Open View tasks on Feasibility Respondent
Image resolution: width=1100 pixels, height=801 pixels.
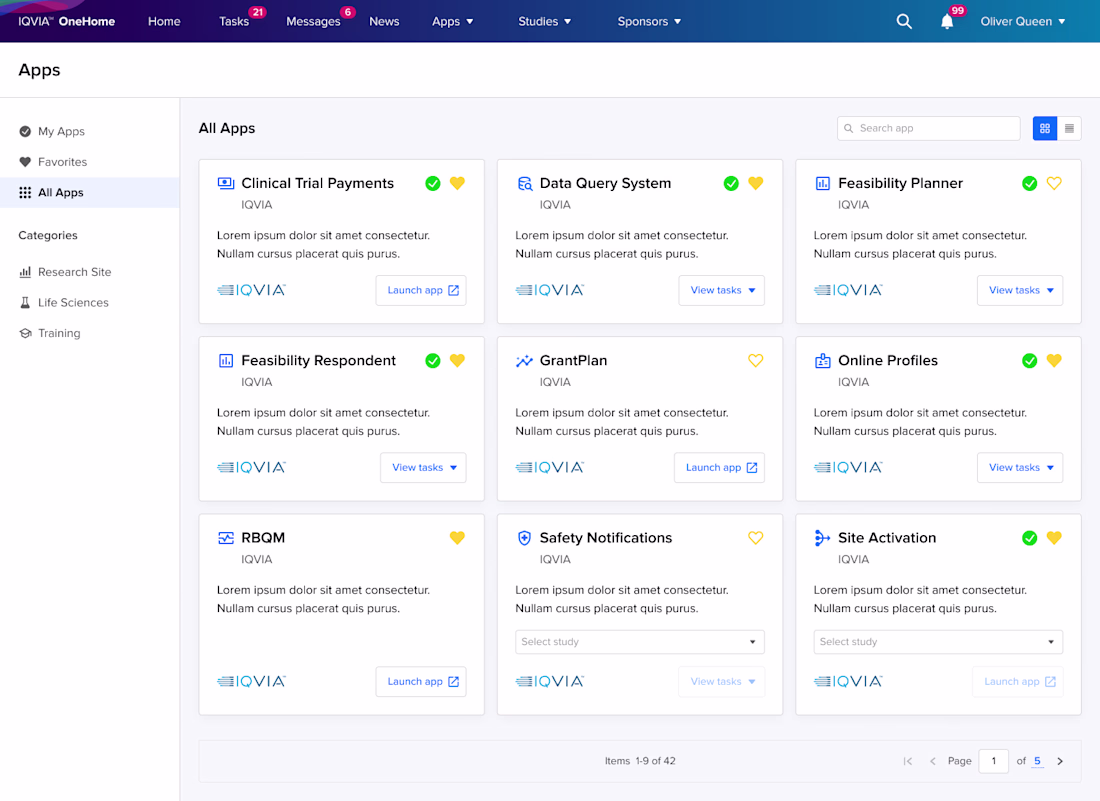pyautogui.click(x=423, y=468)
